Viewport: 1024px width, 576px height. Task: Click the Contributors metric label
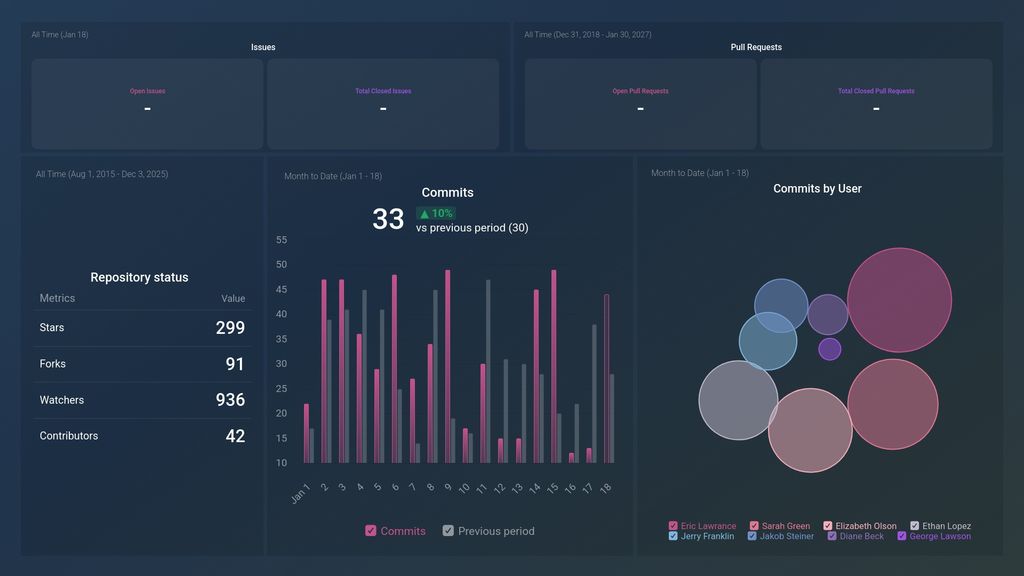tap(69, 436)
